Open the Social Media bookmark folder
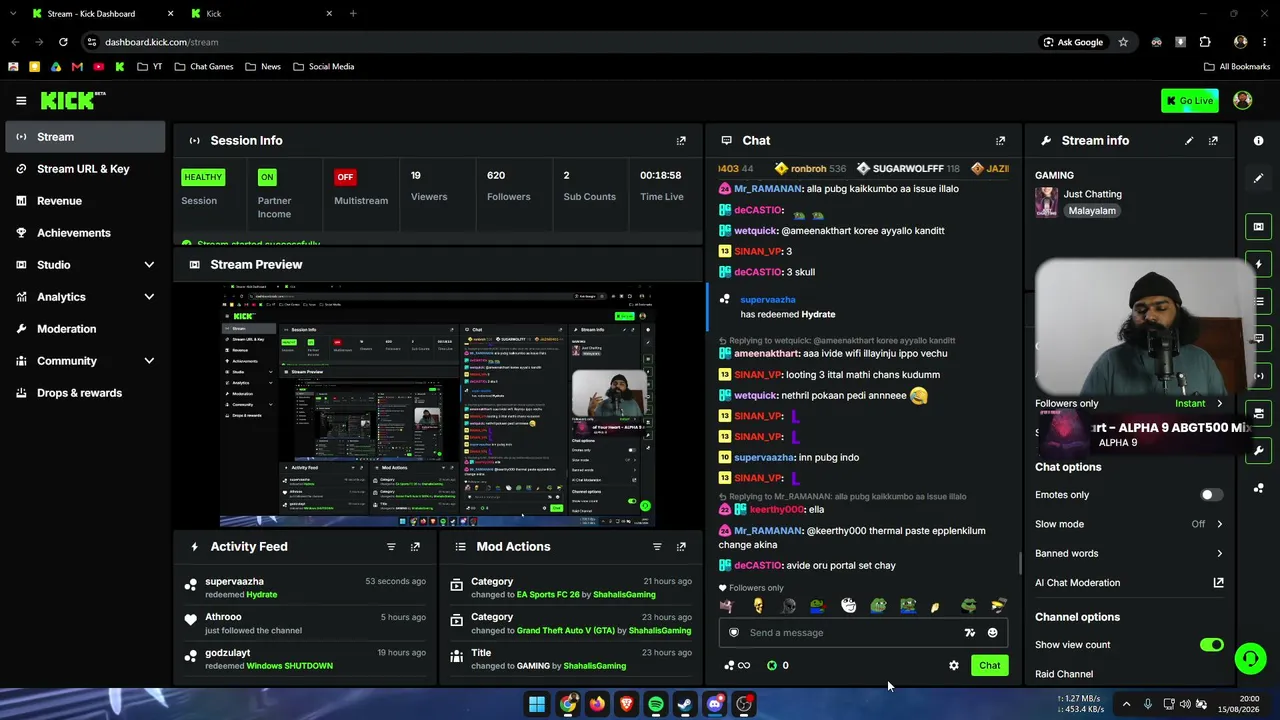 (x=324, y=67)
